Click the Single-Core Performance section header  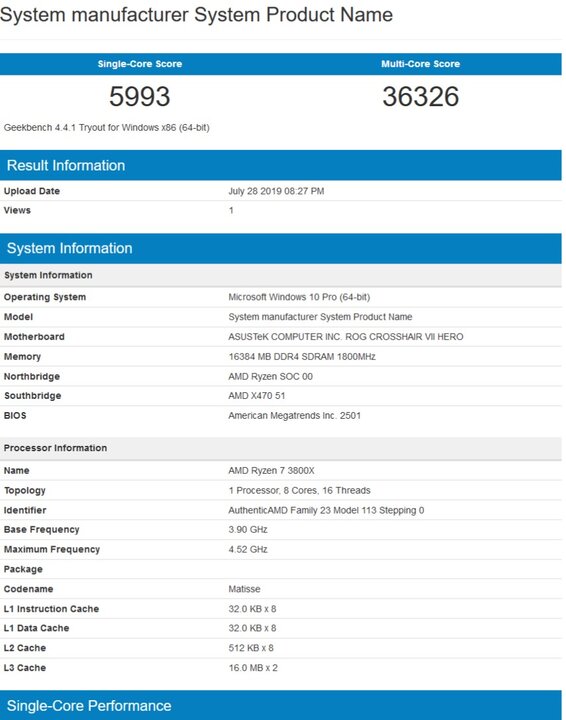pyautogui.click(x=280, y=705)
